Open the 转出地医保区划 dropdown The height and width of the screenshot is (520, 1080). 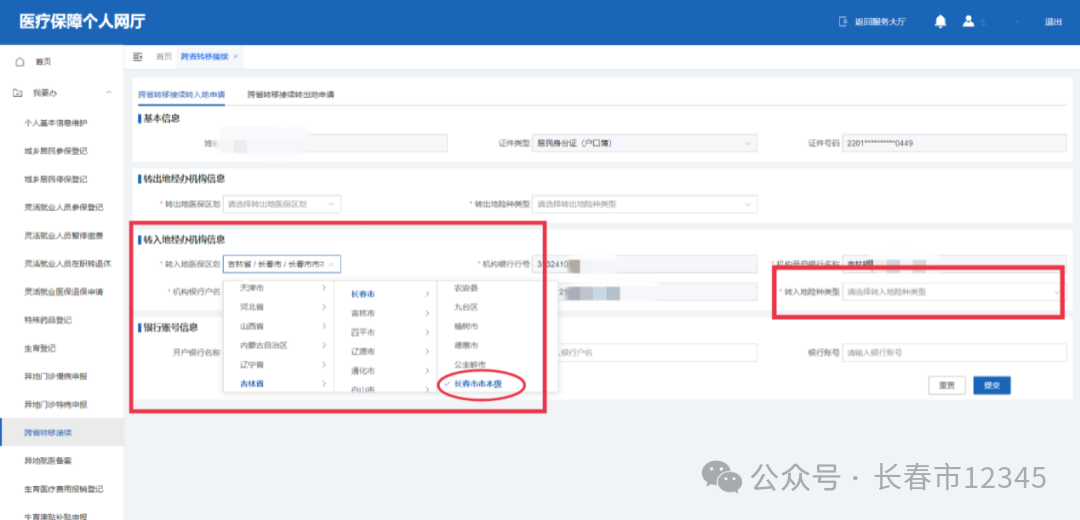pyautogui.click(x=282, y=204)
